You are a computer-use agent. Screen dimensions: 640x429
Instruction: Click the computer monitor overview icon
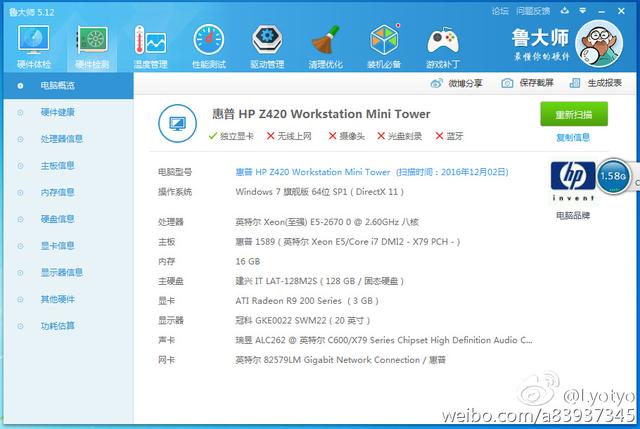(x=178, y=123)
